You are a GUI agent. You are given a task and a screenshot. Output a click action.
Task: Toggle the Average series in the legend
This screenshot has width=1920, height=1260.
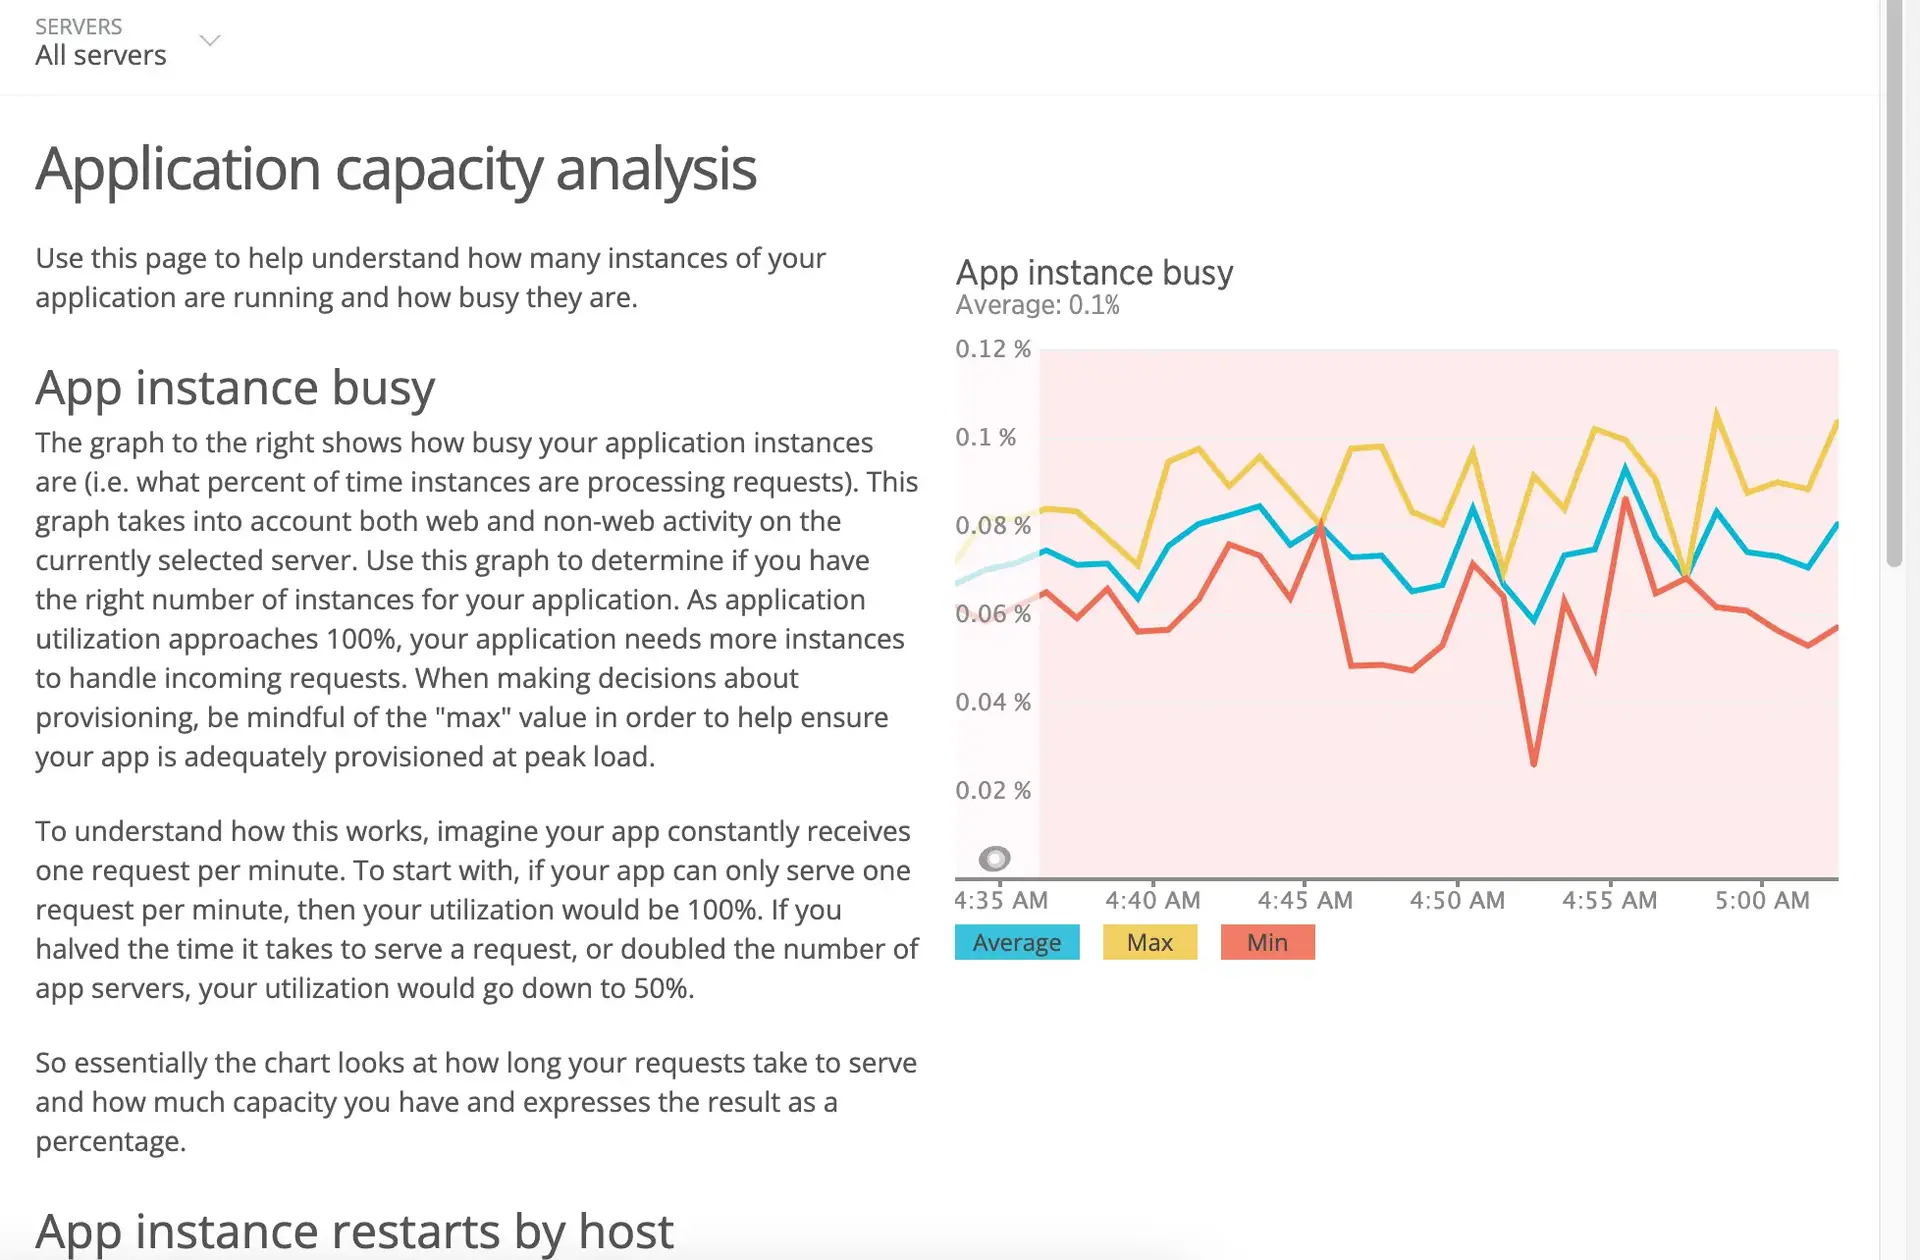click(1017, 942)
